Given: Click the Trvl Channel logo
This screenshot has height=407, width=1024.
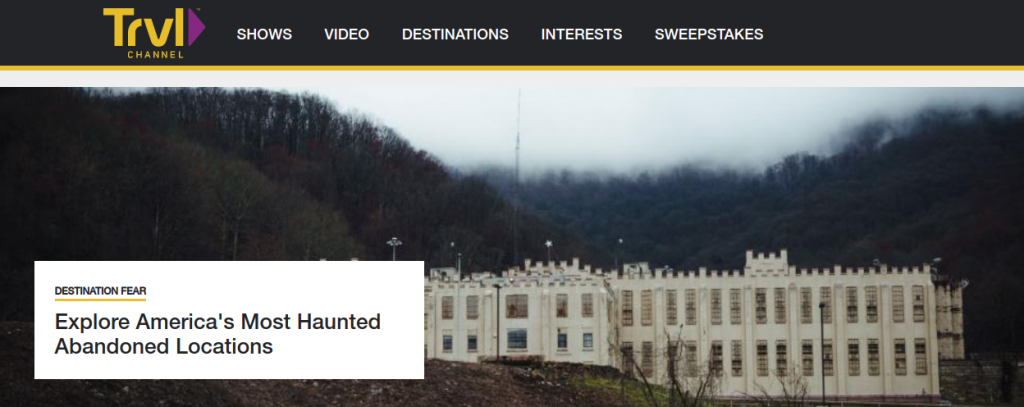Looking at the screenshot, I should click(x=154, y=33).
